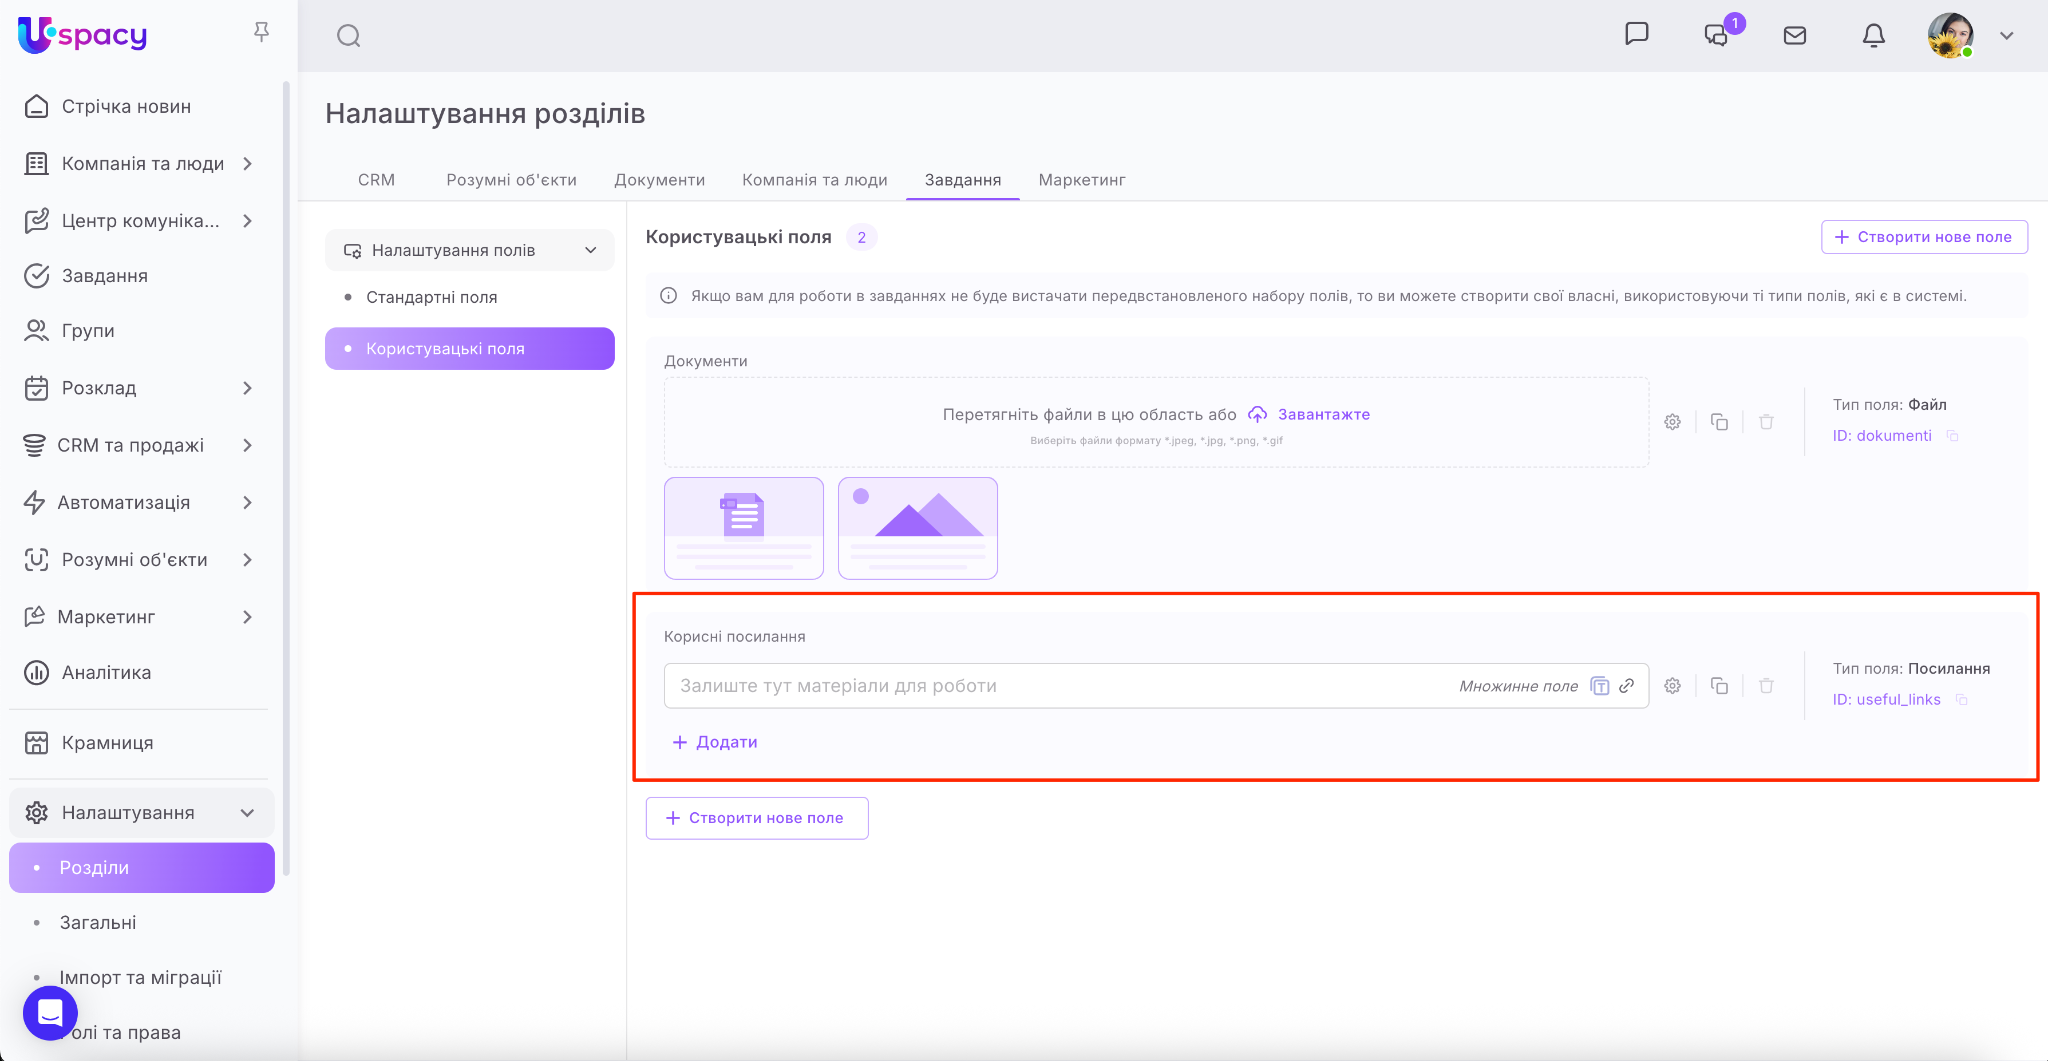The height and width of the screenshot is (1061, 2048).
Task: Open the user profile dropdown arrow
Action: coord(2006,36)
